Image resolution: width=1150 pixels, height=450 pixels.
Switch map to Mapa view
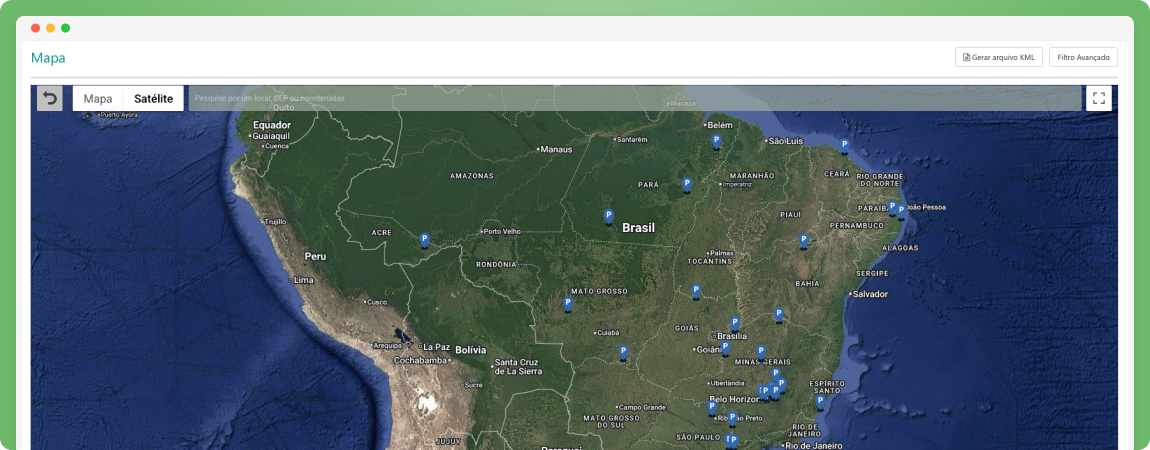[x=98, y=98]
